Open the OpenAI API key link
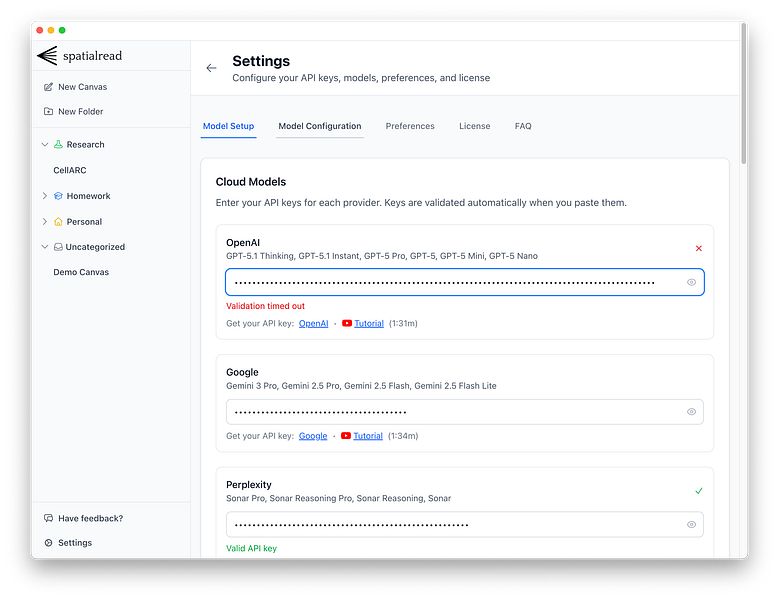The height and width of the screenshot is (600, 779). point(313,323)
